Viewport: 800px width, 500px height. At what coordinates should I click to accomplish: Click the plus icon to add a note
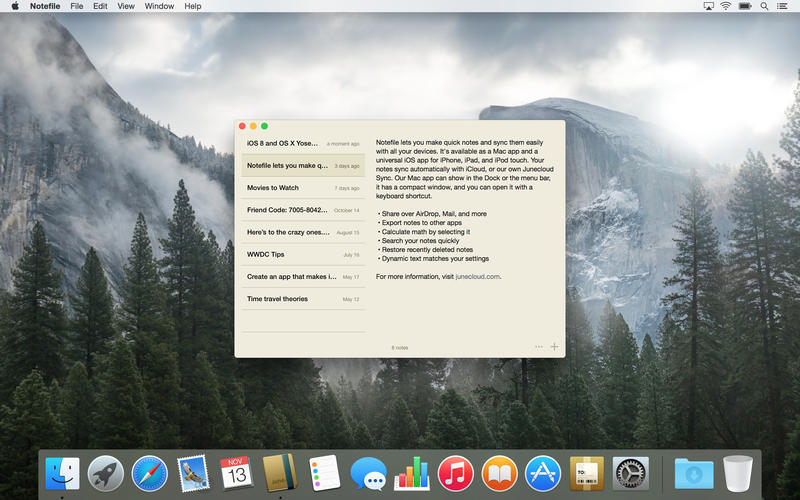tap(555, 347)
